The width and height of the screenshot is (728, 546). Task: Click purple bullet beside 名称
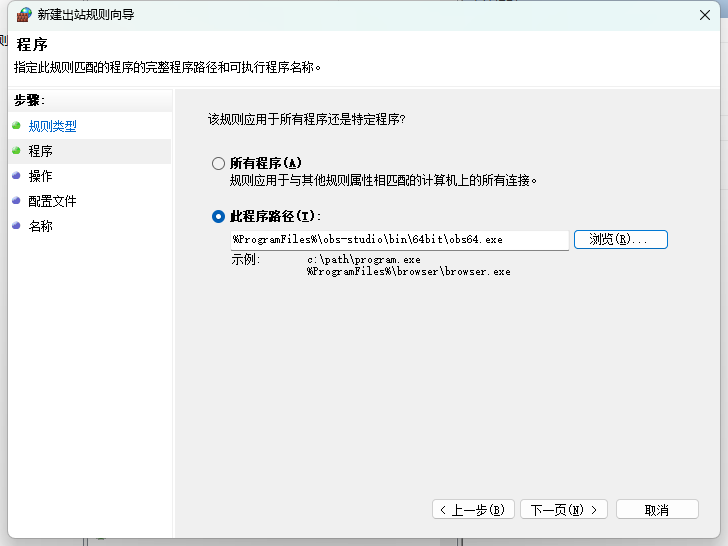tap(17, 226)
